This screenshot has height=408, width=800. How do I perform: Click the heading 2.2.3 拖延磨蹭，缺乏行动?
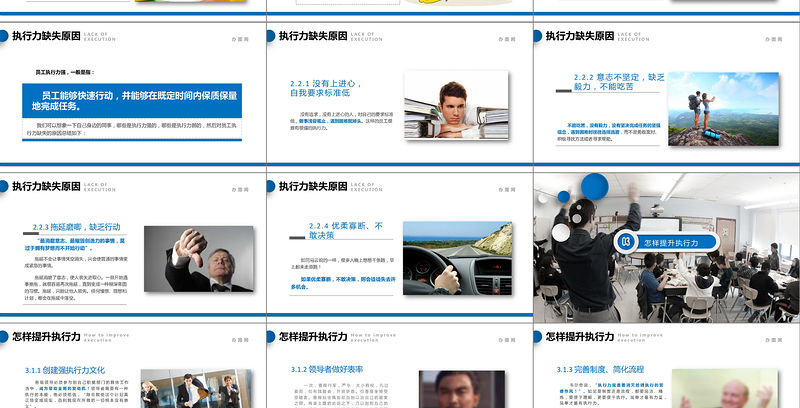(x=72, y=227)
